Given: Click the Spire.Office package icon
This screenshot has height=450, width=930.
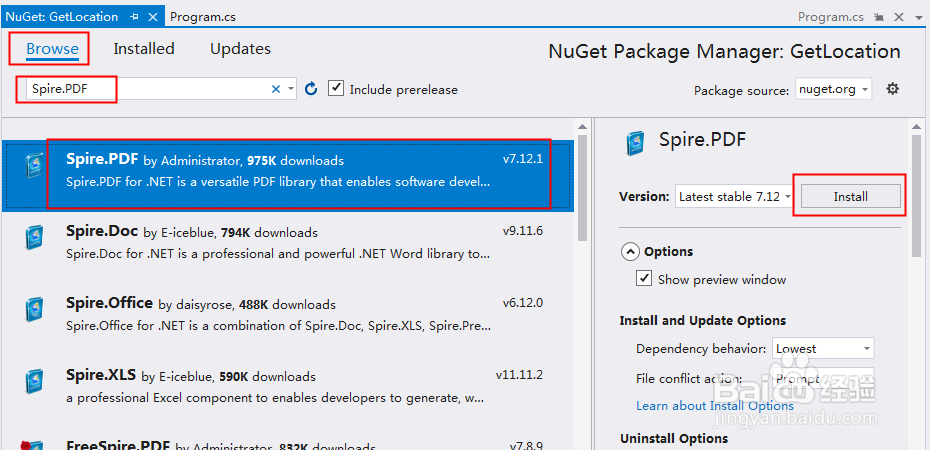Looking at the screenshot, I should [x=34, y=309].
